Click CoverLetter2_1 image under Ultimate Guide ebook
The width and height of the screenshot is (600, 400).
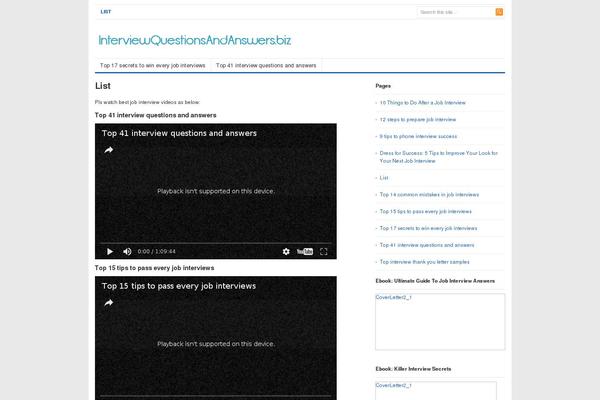(394, 298)
